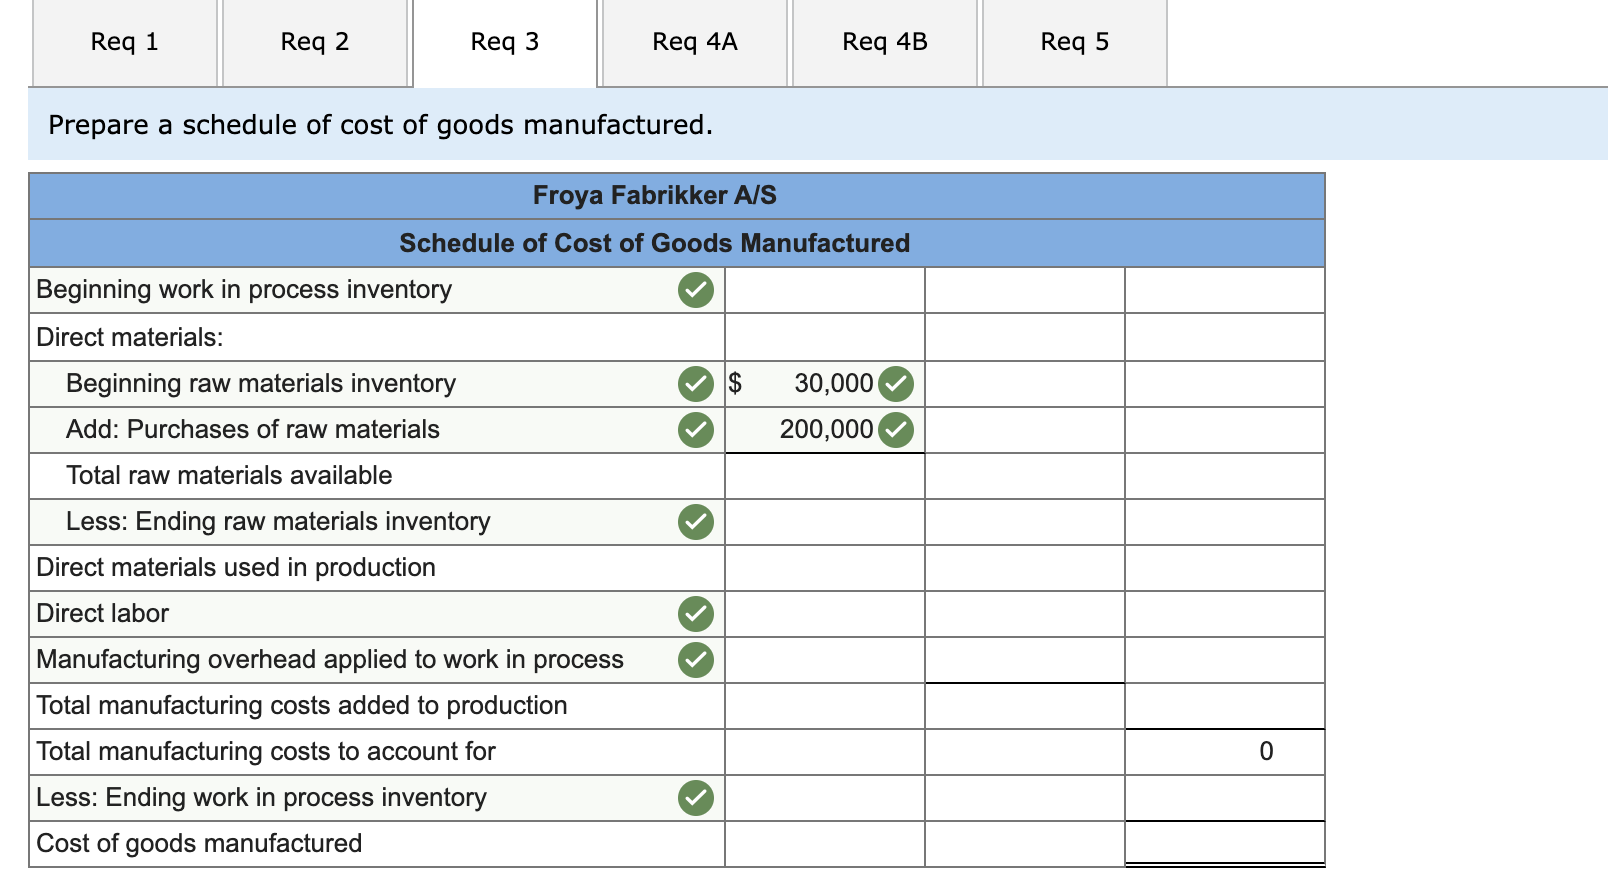1608x876 pixels.
Task: Click the Cost of goods manufactured label
Action: pyautogui.click(x=199, y=844)
